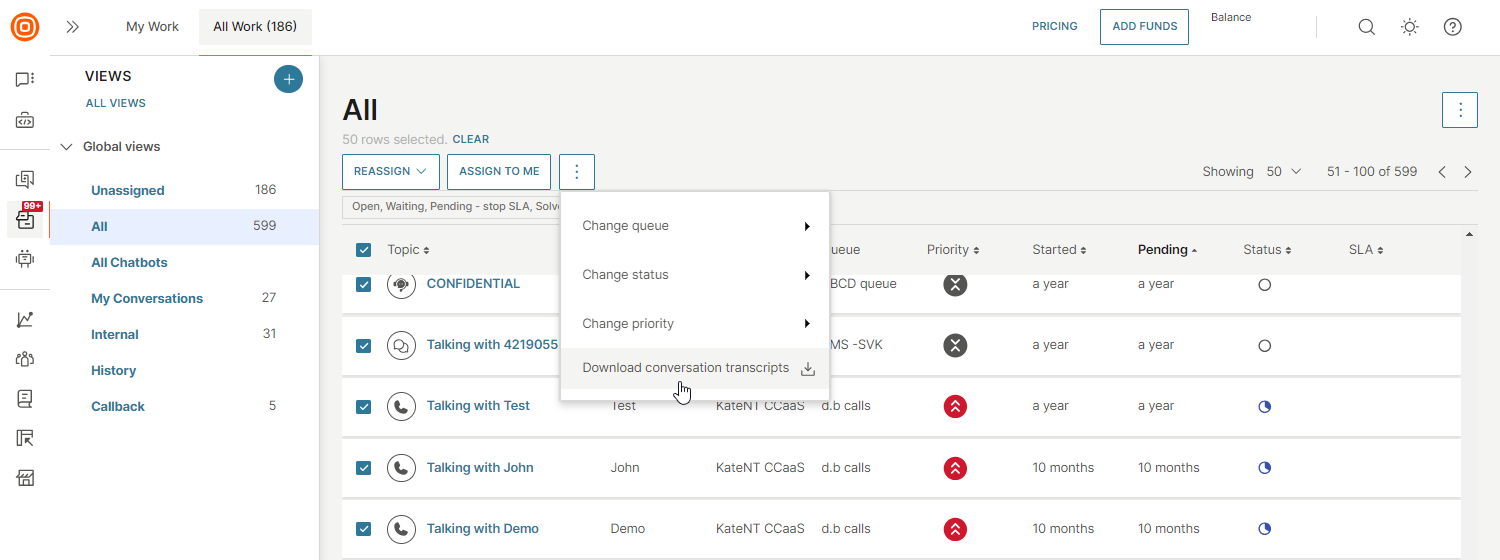The height and width of the screenshot is (560, 1500).
Task: Switch to the My Work tab
Action: (x=152, y=27)
